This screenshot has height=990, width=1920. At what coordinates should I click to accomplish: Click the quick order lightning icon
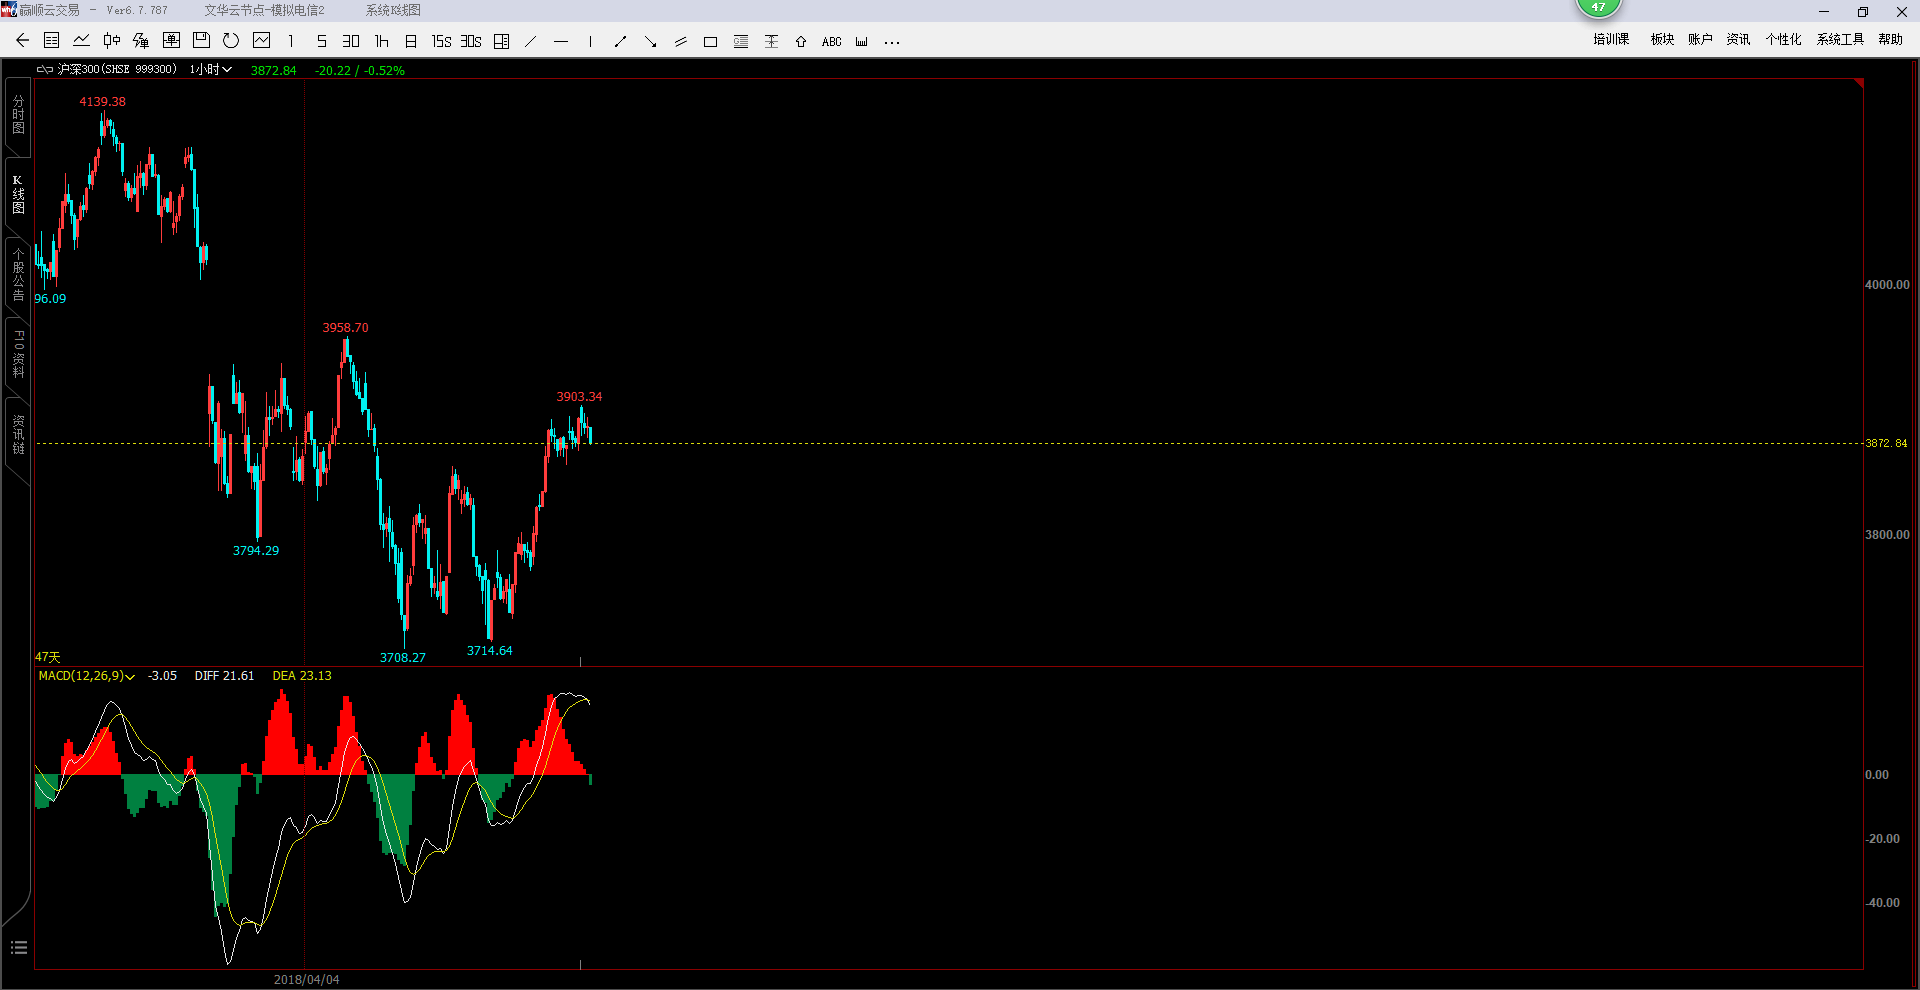[141, 41]
